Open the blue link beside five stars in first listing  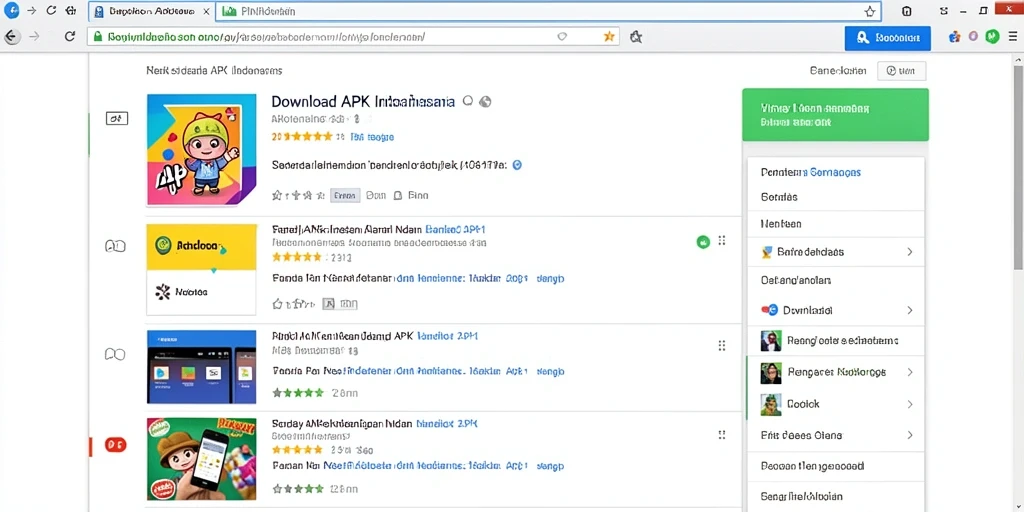[x=372, y=137]
